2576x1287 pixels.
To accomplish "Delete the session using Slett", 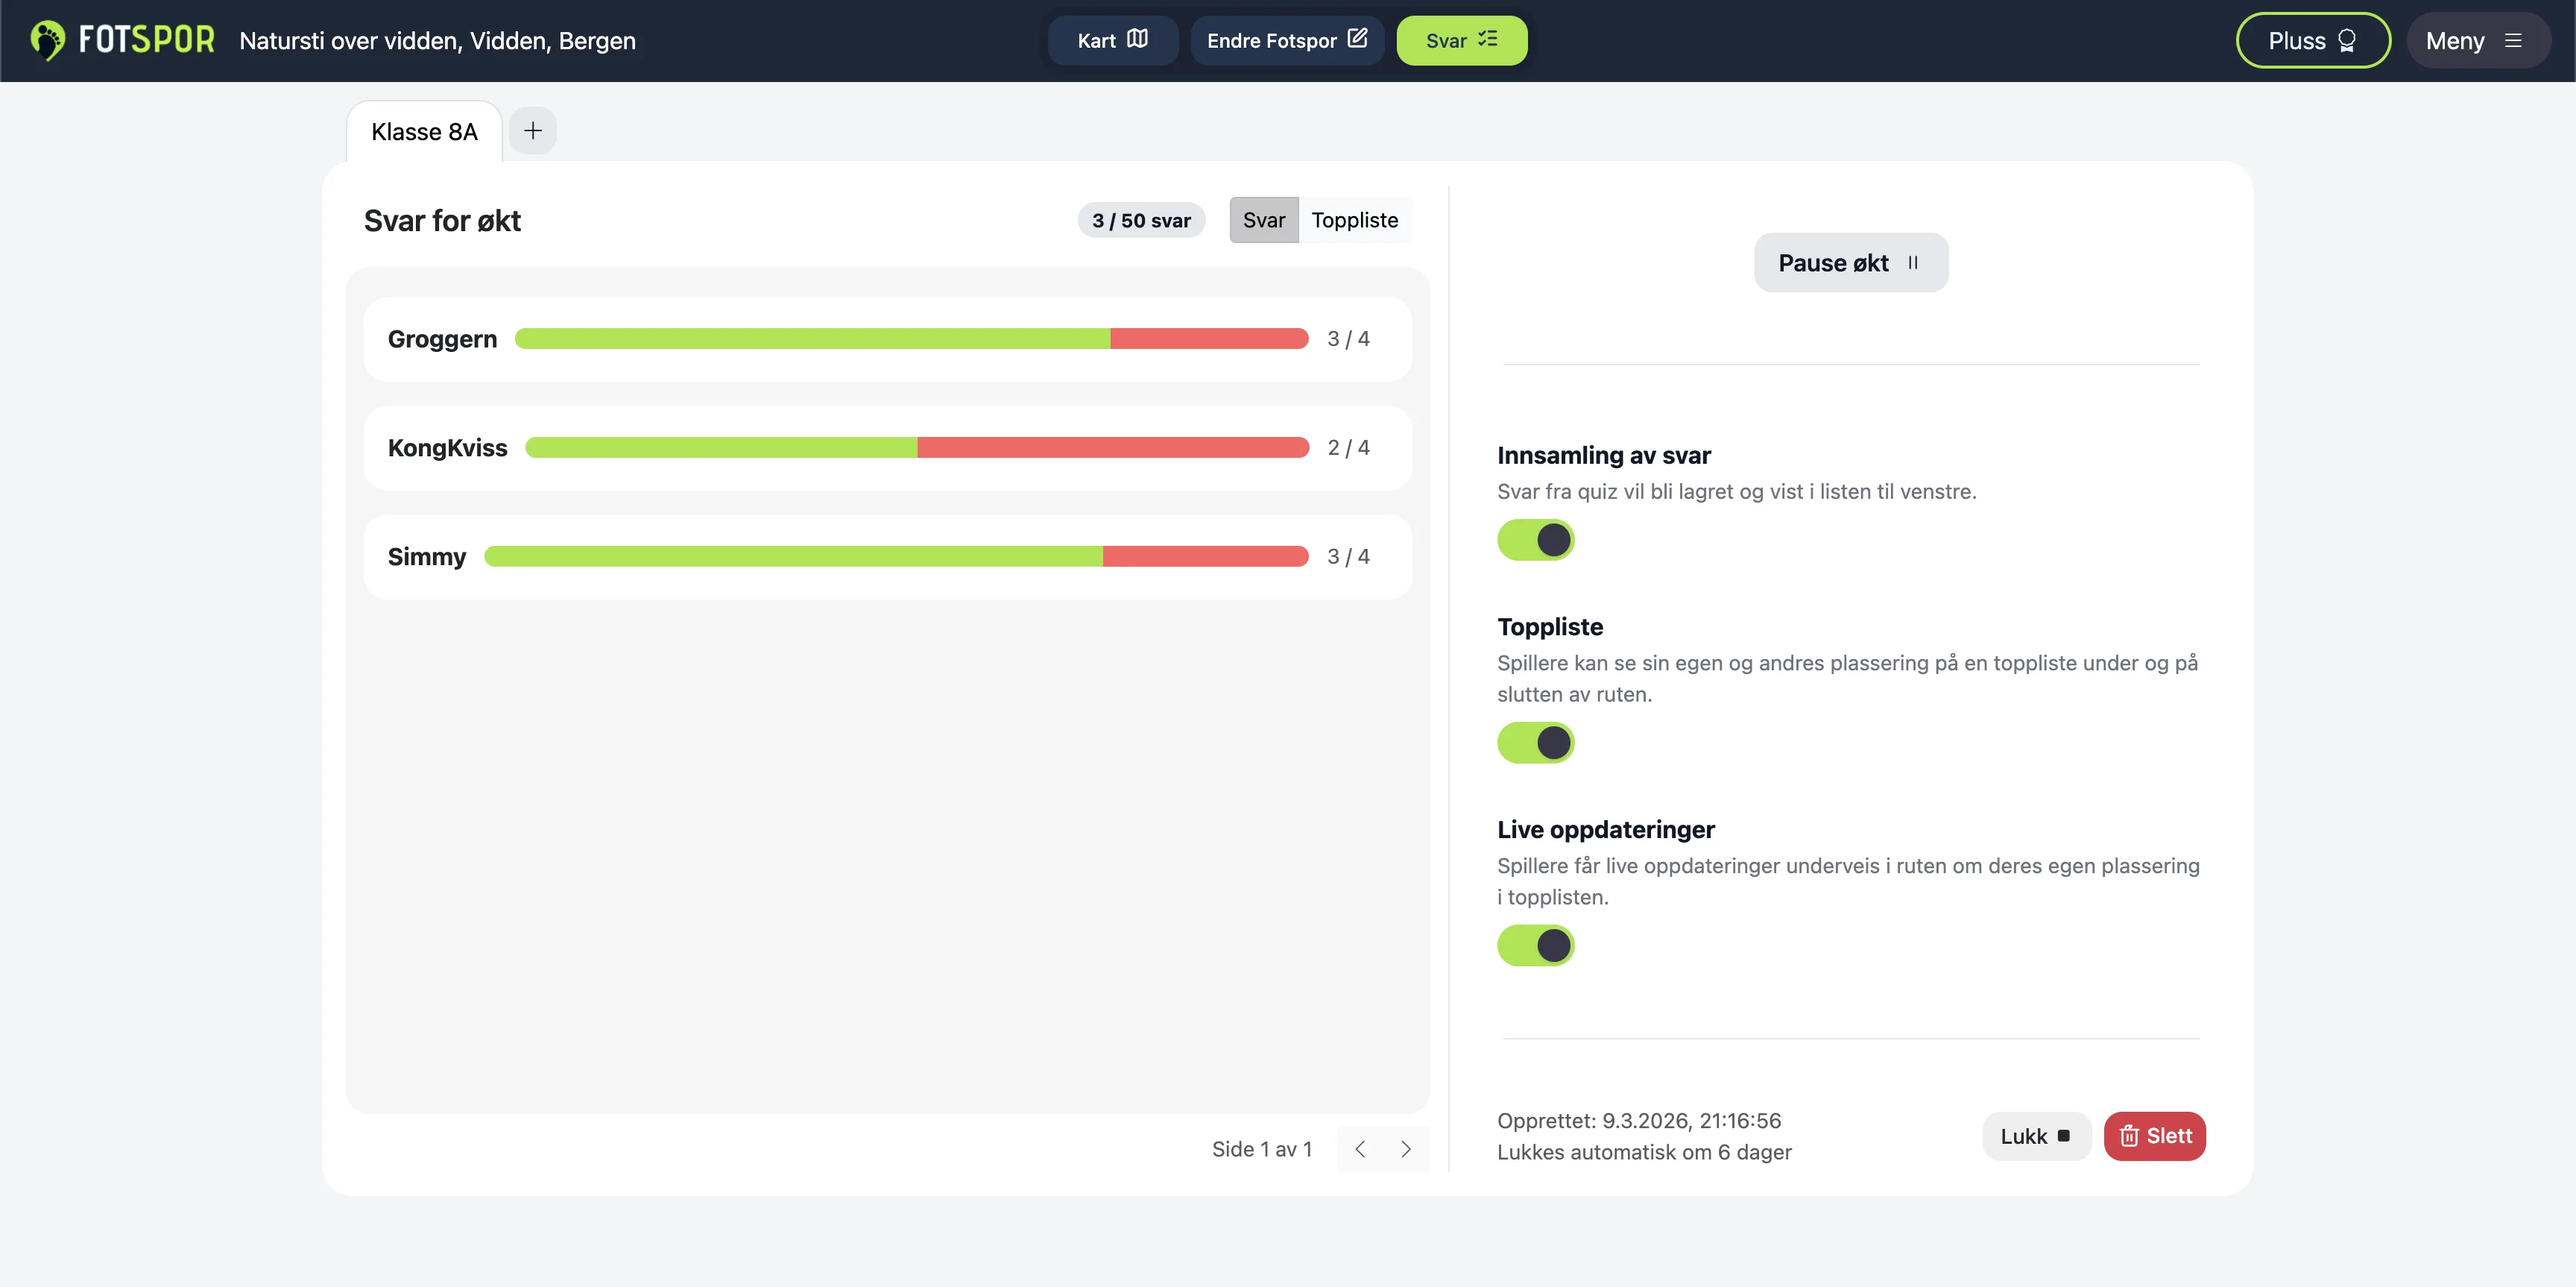I will 2155,1136.
